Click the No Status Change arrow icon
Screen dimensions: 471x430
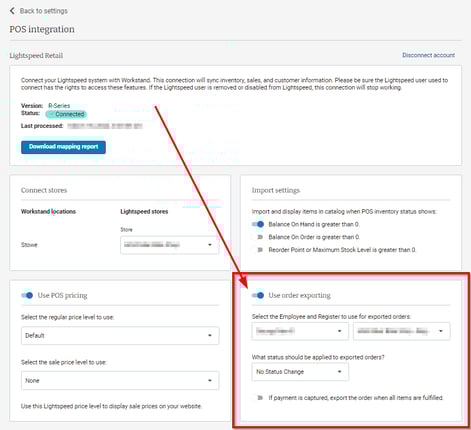point(339,372)
